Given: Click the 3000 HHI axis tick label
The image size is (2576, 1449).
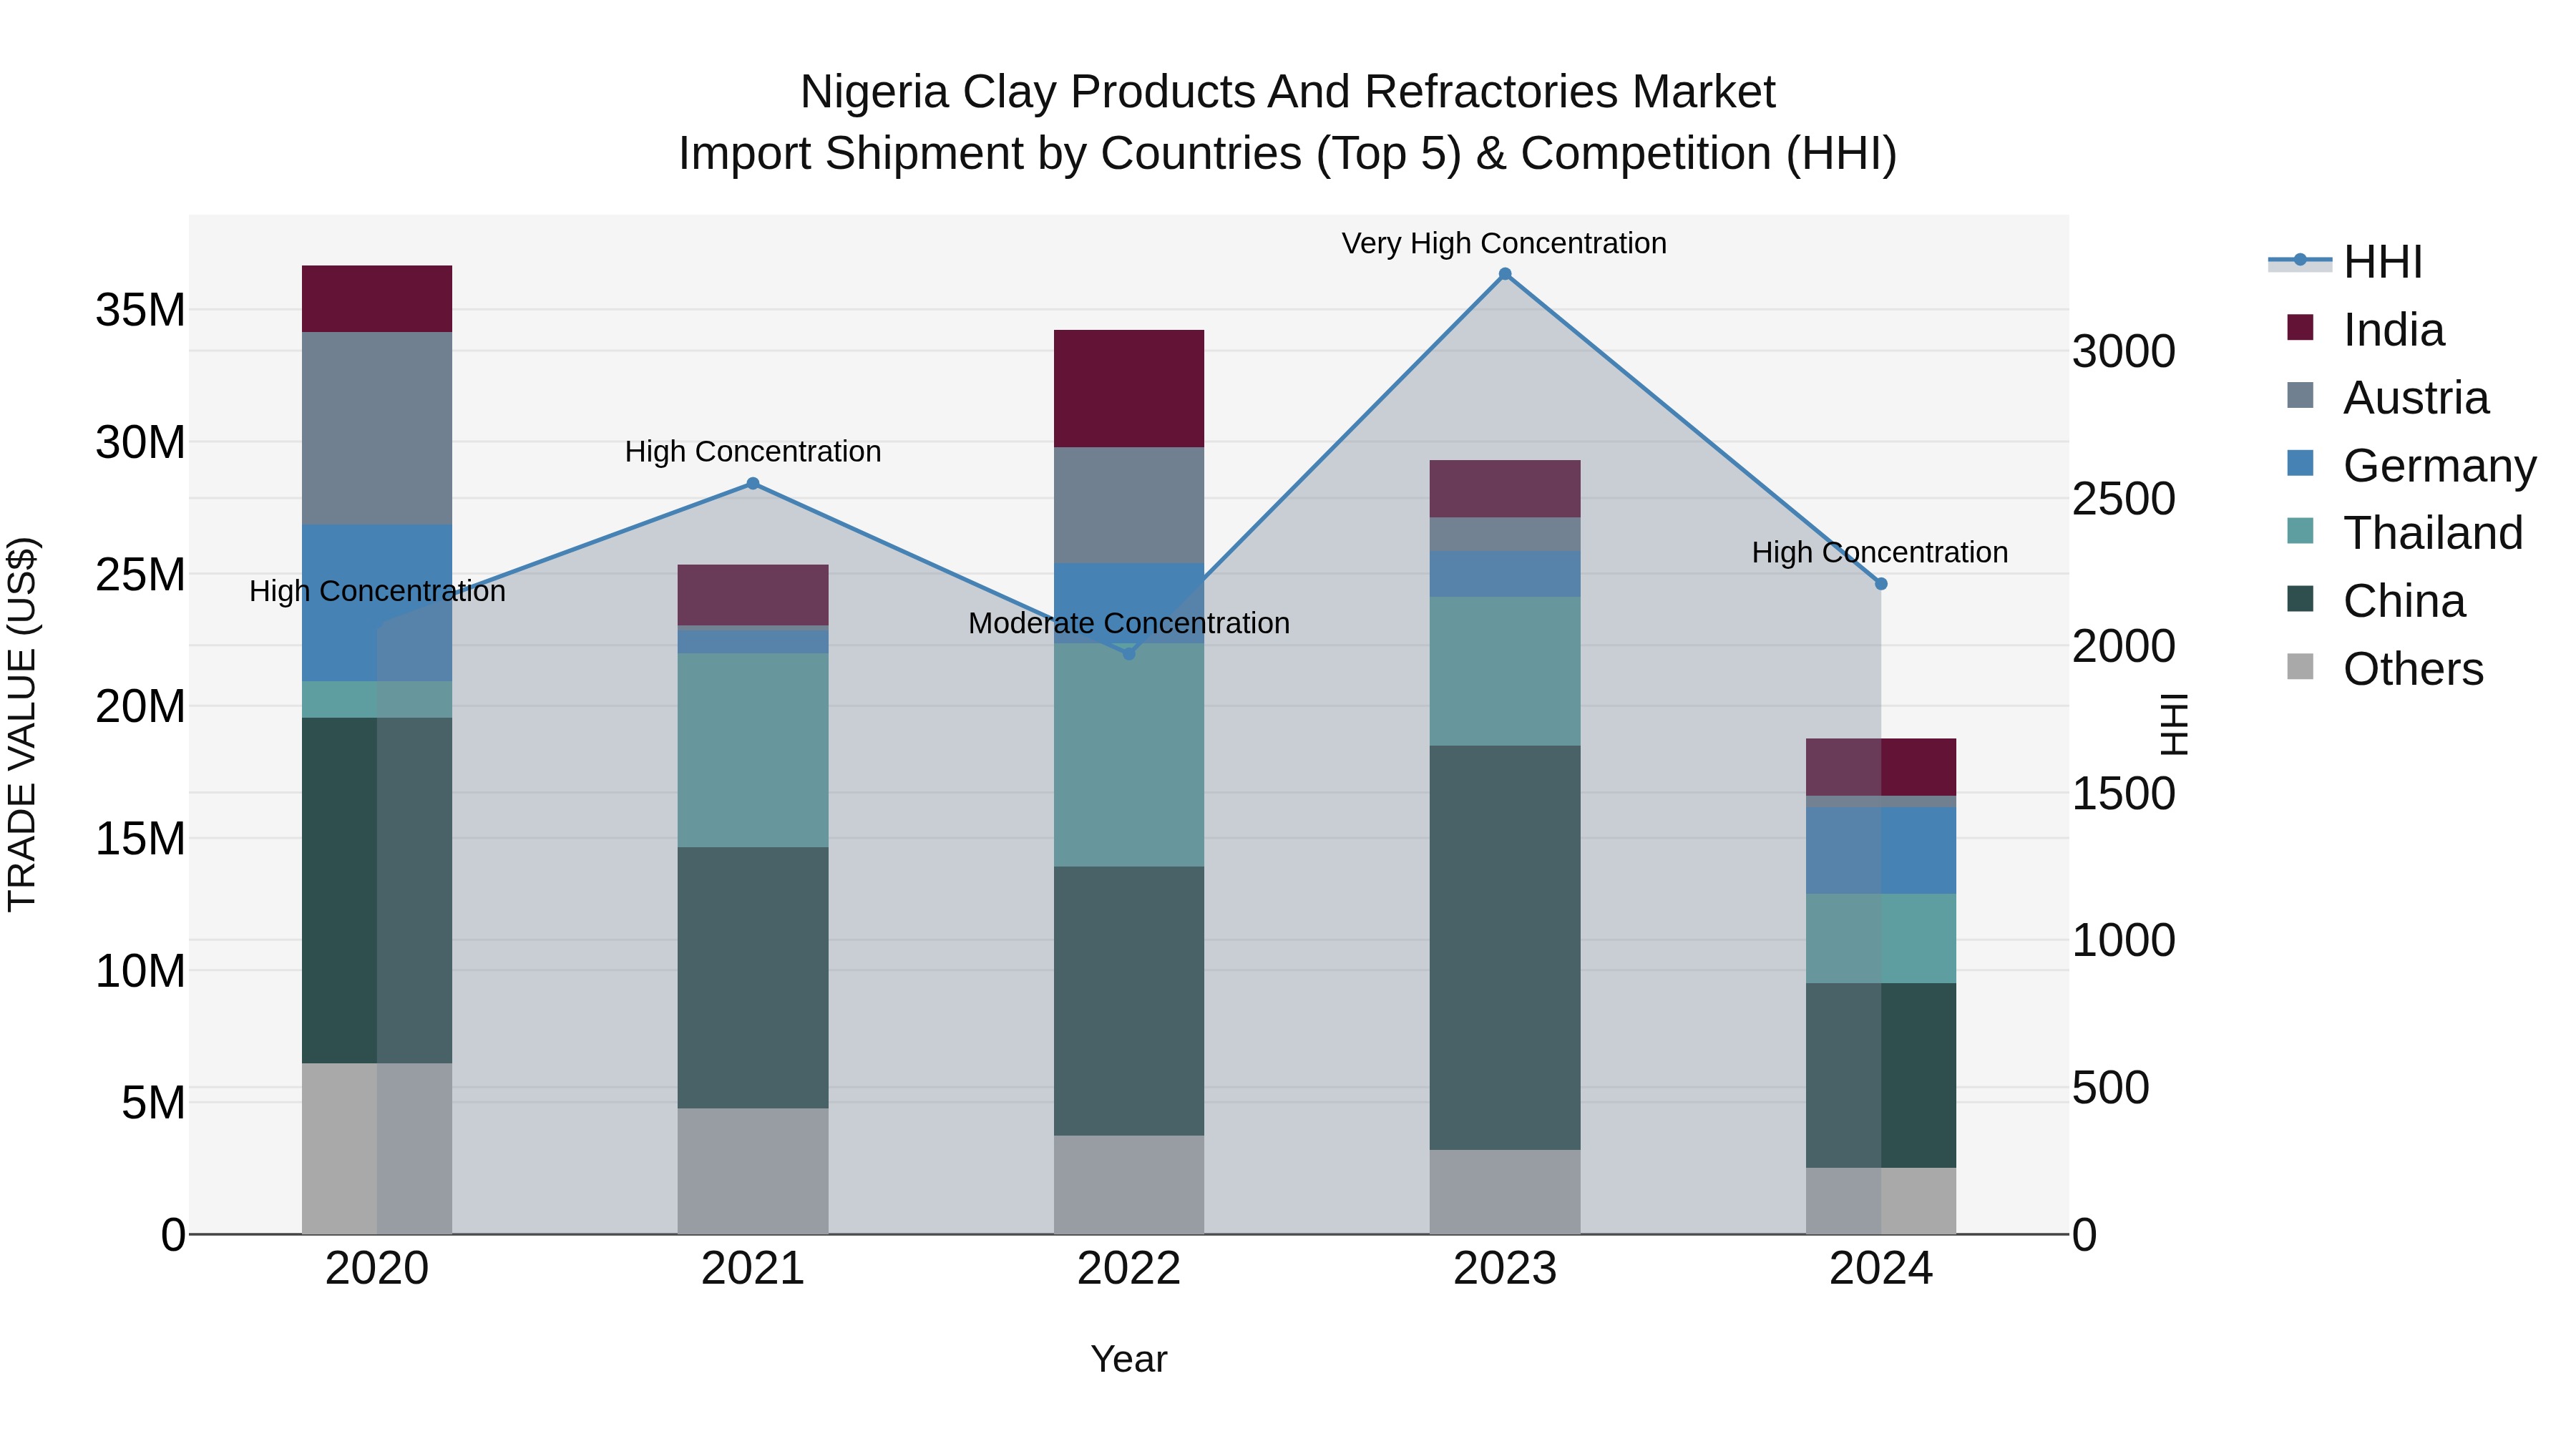Looking at the screenshot, I should point(2124,352).
